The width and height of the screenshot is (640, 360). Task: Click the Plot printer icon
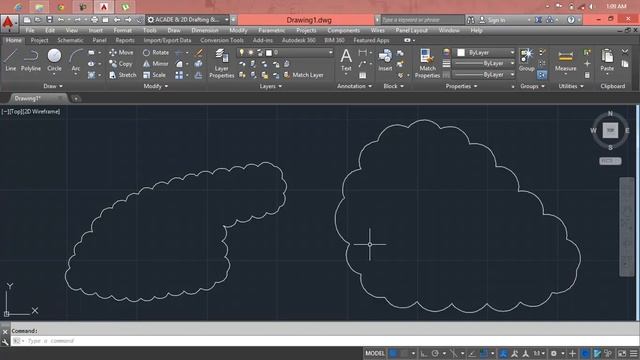tap(95, 20)
